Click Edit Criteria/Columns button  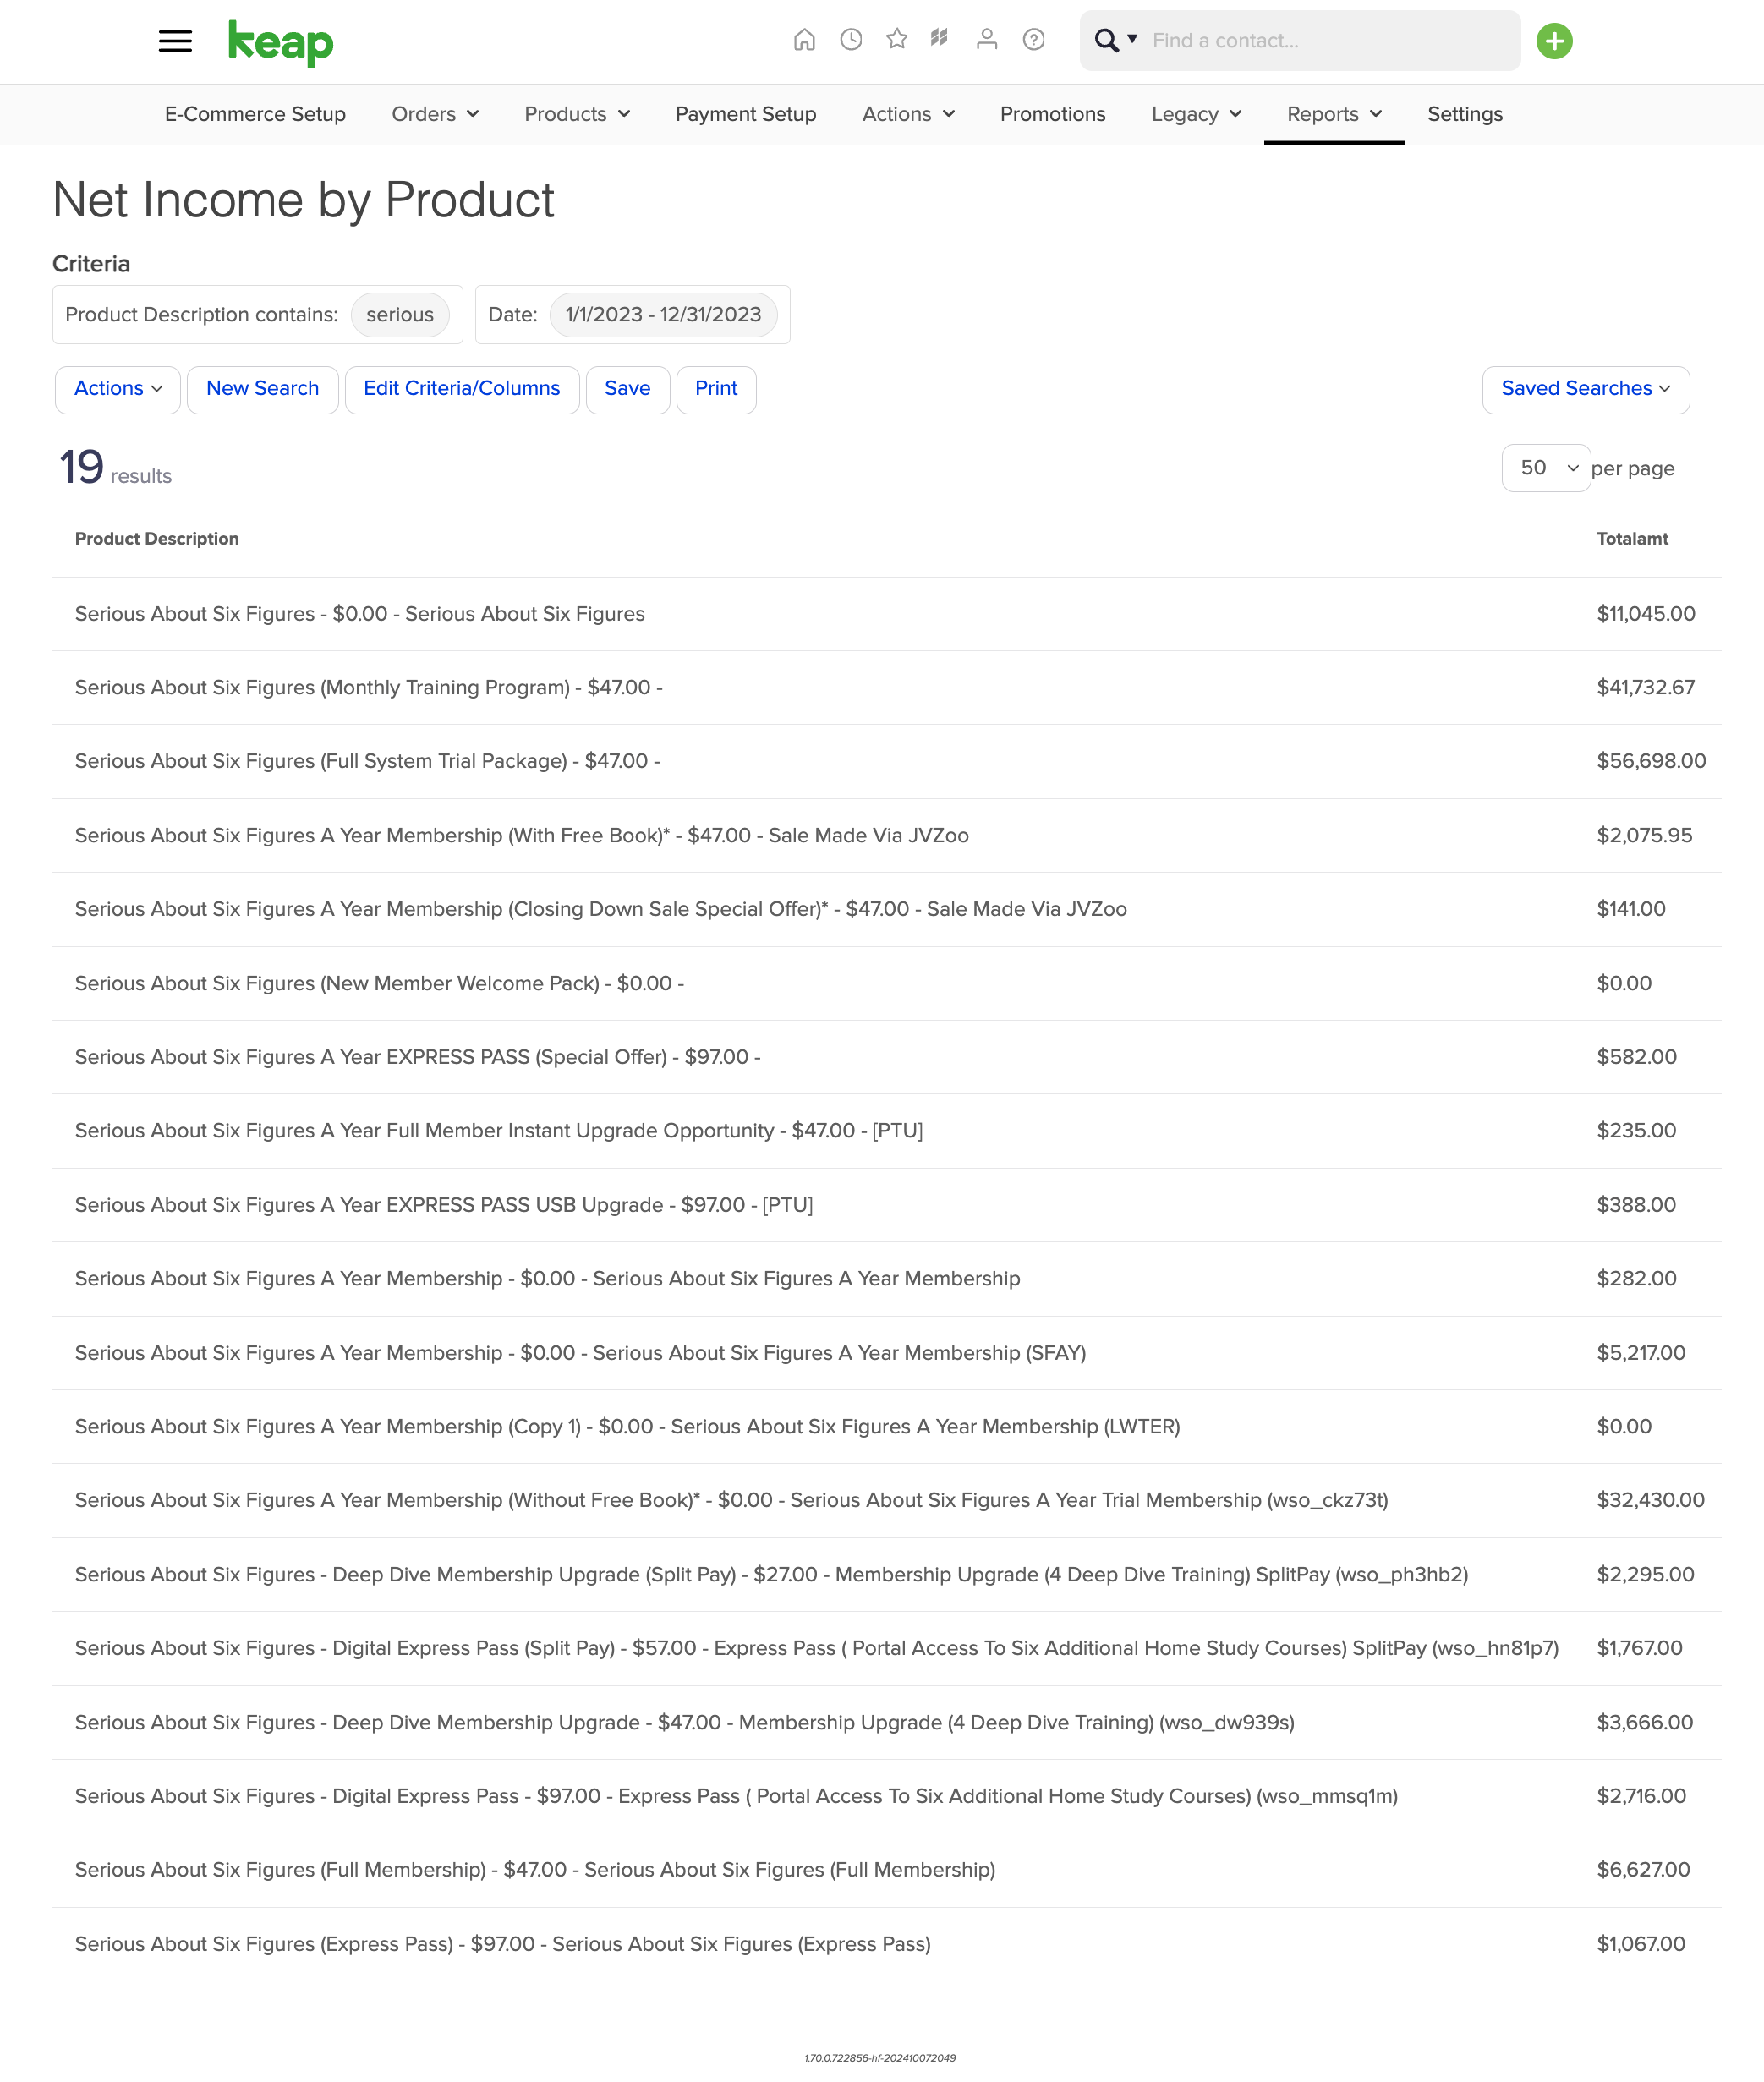pos(462,389)
